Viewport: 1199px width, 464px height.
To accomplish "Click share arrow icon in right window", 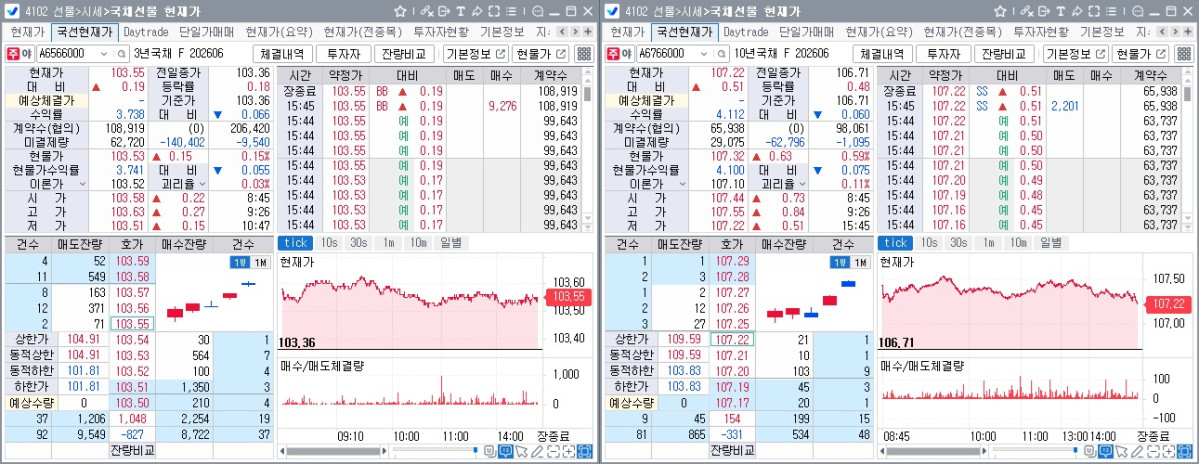I will click(x=1077, y=11).
